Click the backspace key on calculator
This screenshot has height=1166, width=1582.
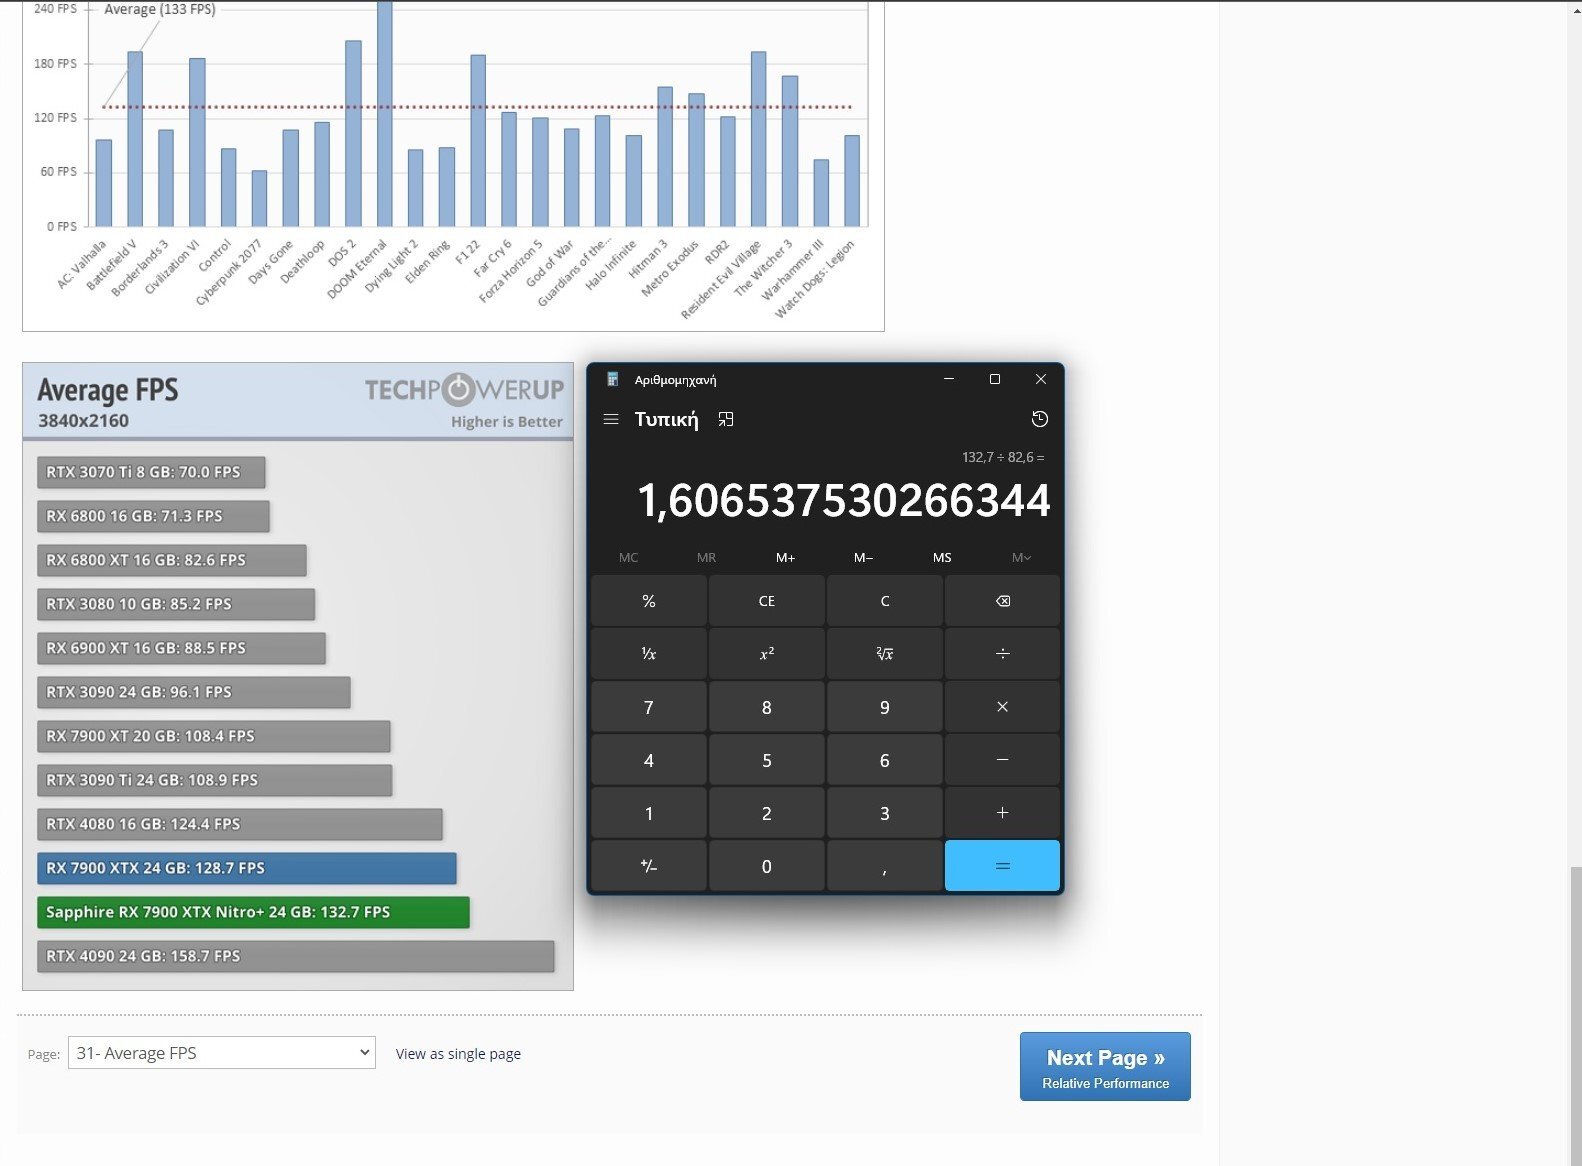coord(1002,601)
